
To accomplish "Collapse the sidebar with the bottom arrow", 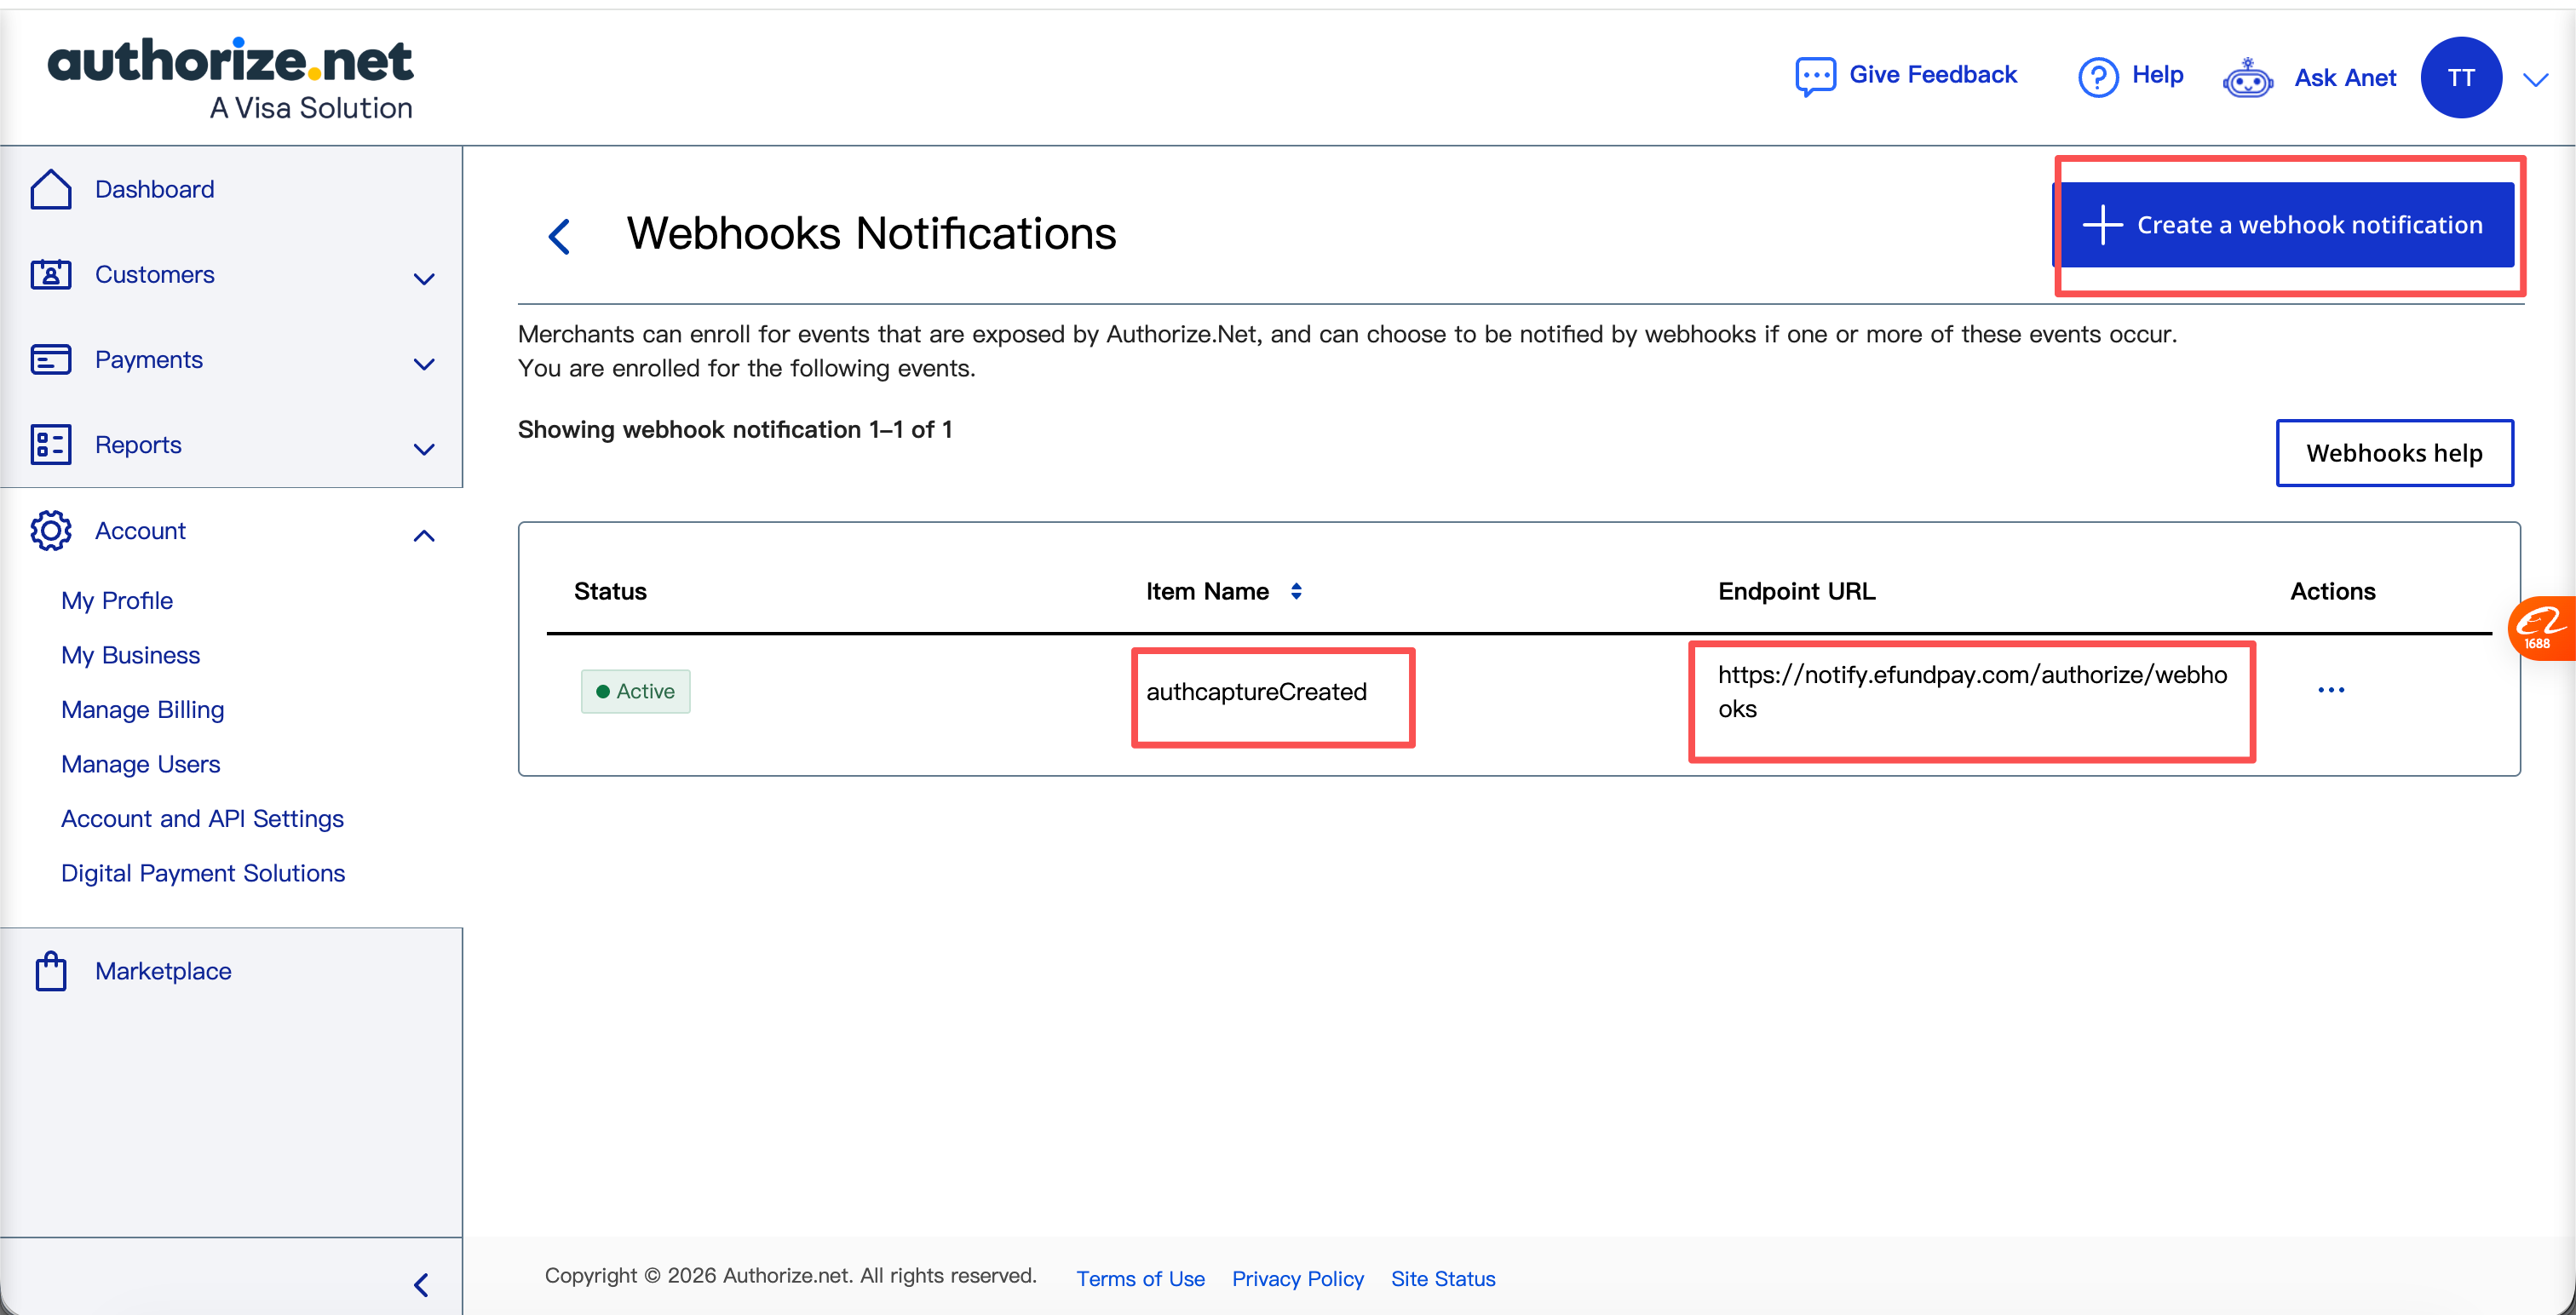I will [422, 1284].
